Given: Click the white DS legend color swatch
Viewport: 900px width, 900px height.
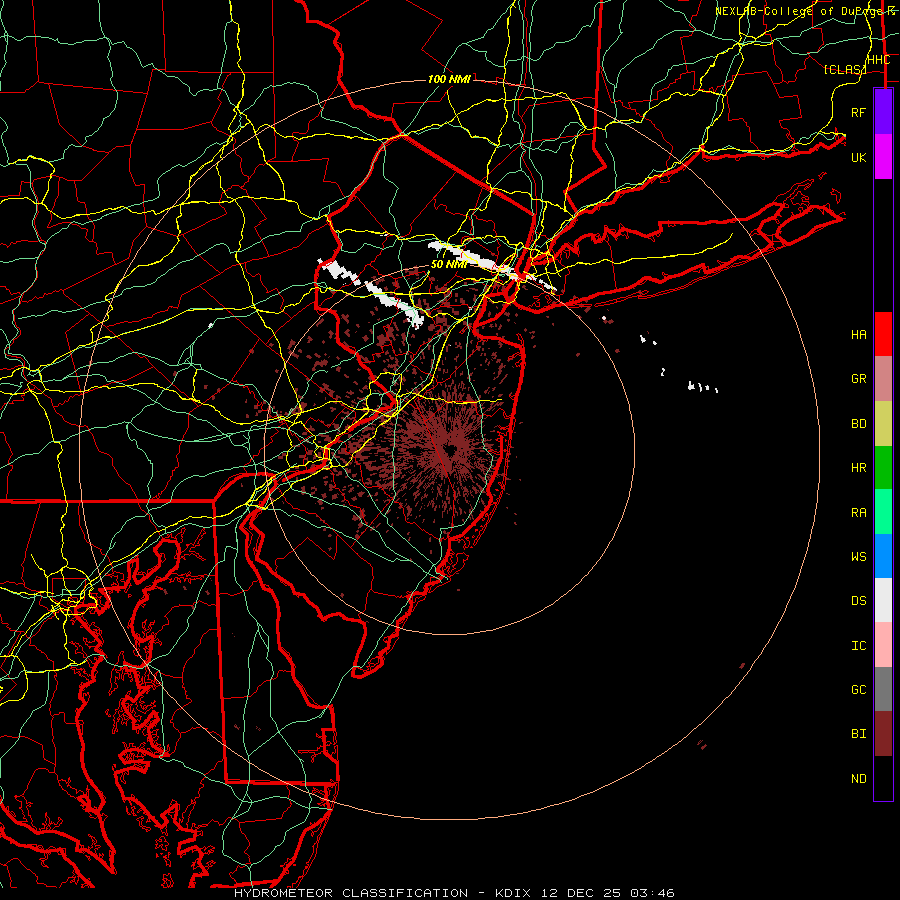Looking at the screenshot, I should point(883,600).
